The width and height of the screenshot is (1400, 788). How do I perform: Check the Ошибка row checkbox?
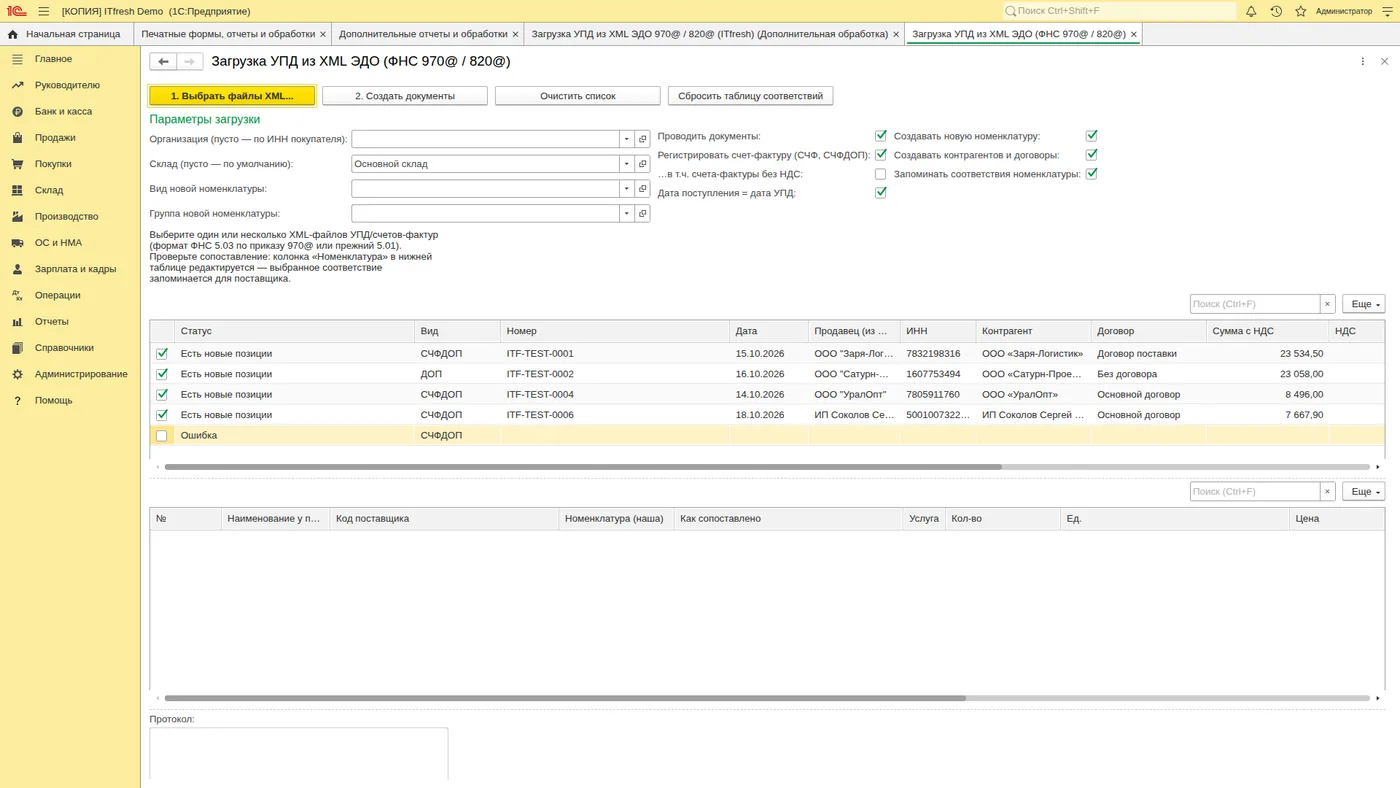(x=162, y=436)
